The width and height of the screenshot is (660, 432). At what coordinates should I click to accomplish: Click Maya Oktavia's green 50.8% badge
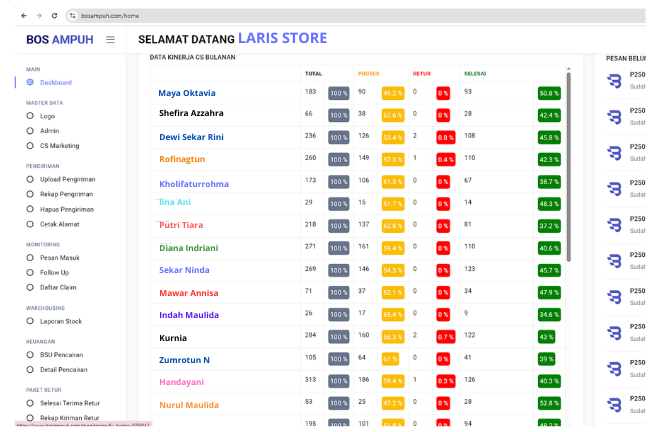pos(549,93)
